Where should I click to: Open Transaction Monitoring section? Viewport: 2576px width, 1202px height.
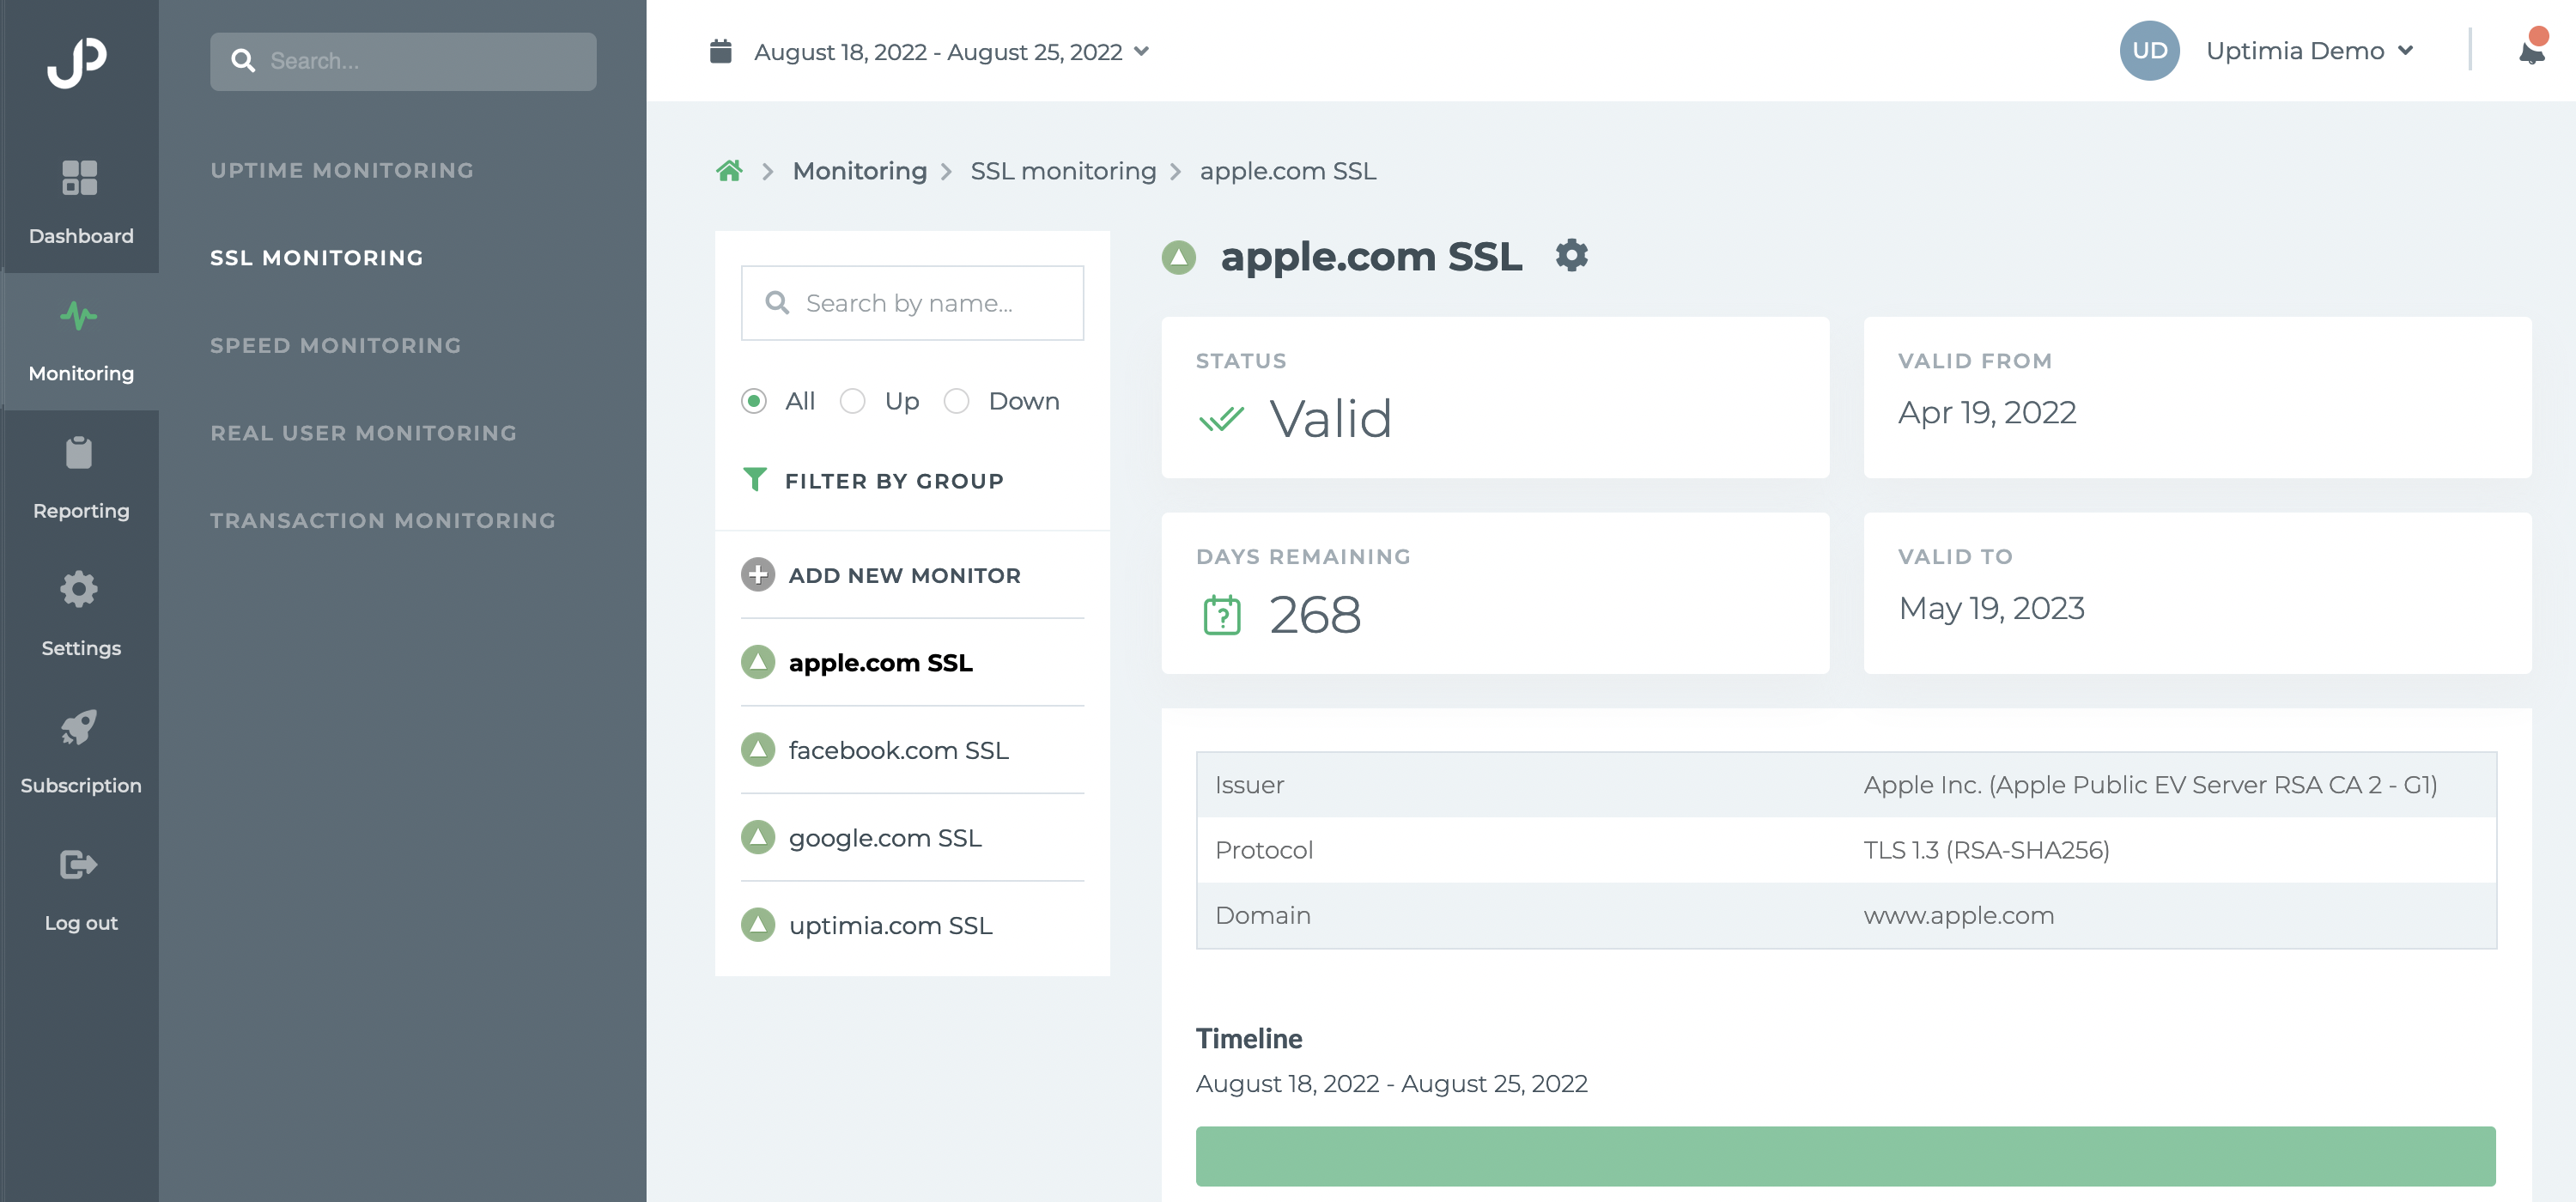pos(382,520)
